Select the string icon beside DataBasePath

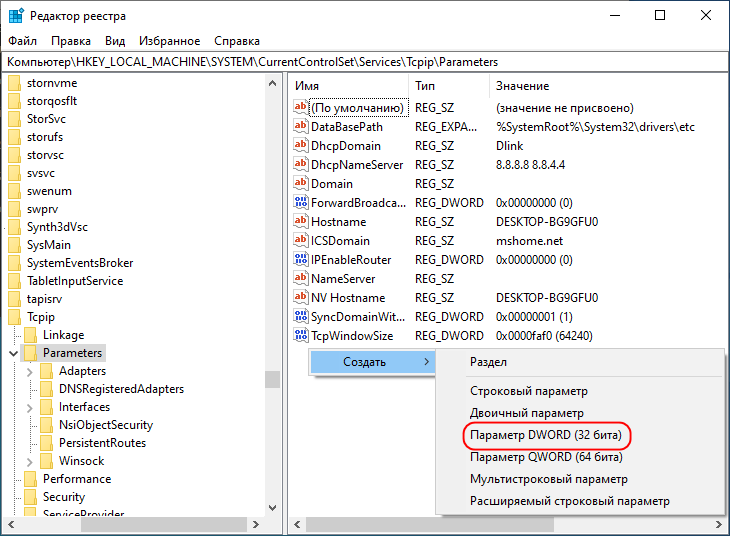(x=300, y=126)
